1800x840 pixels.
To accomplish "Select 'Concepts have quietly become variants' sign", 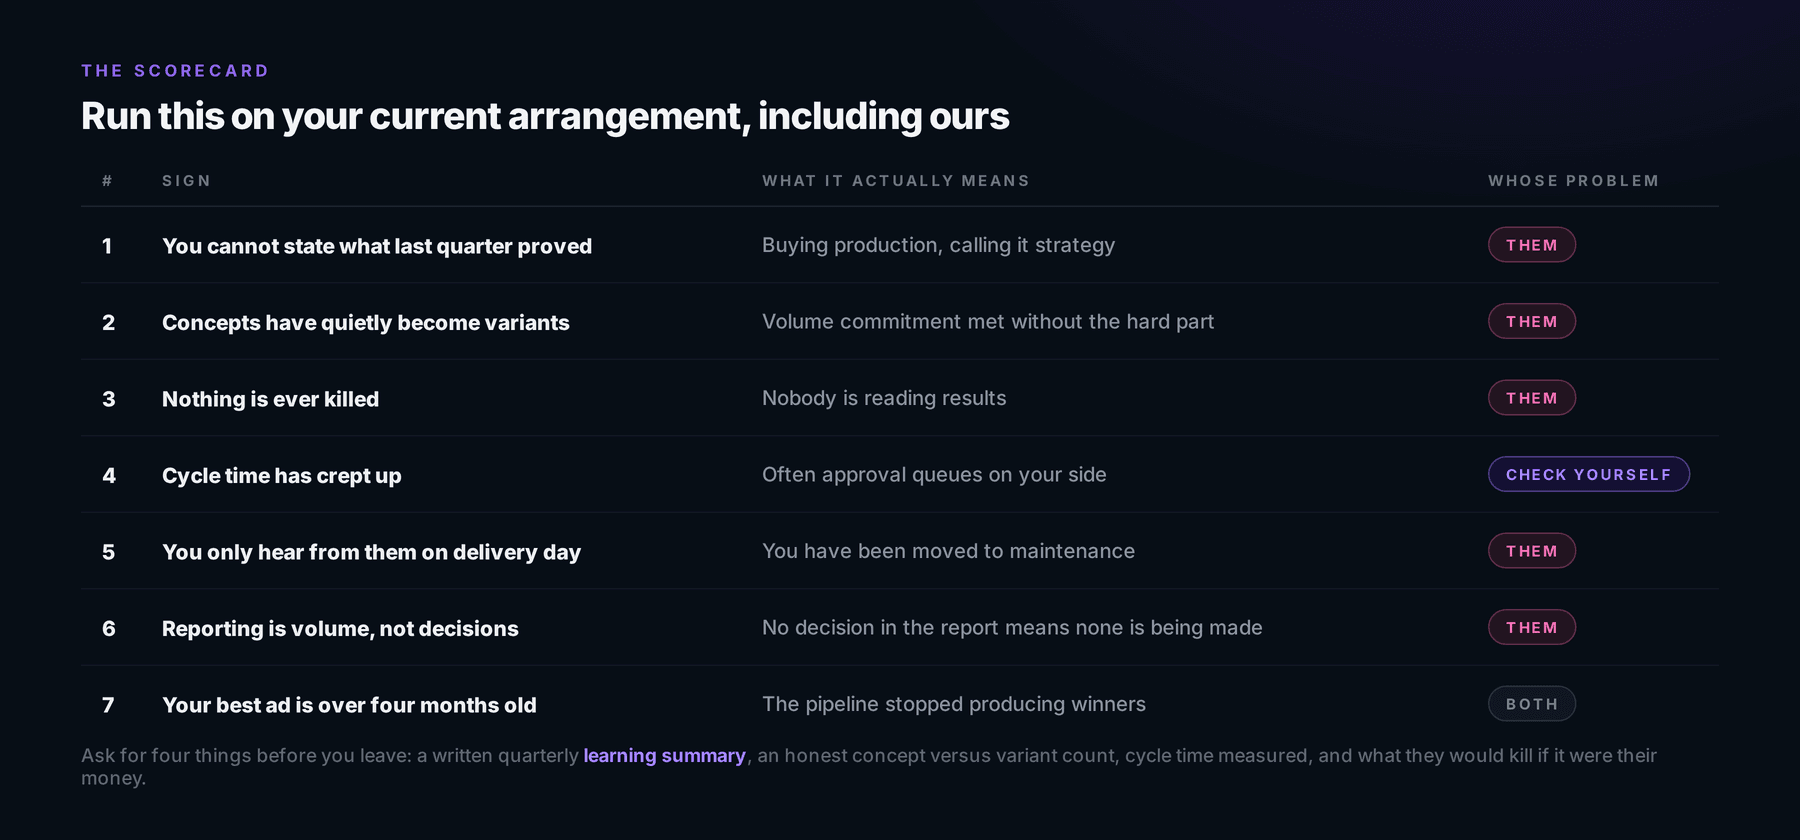I will pyautogui.click(x=366, y=322).
